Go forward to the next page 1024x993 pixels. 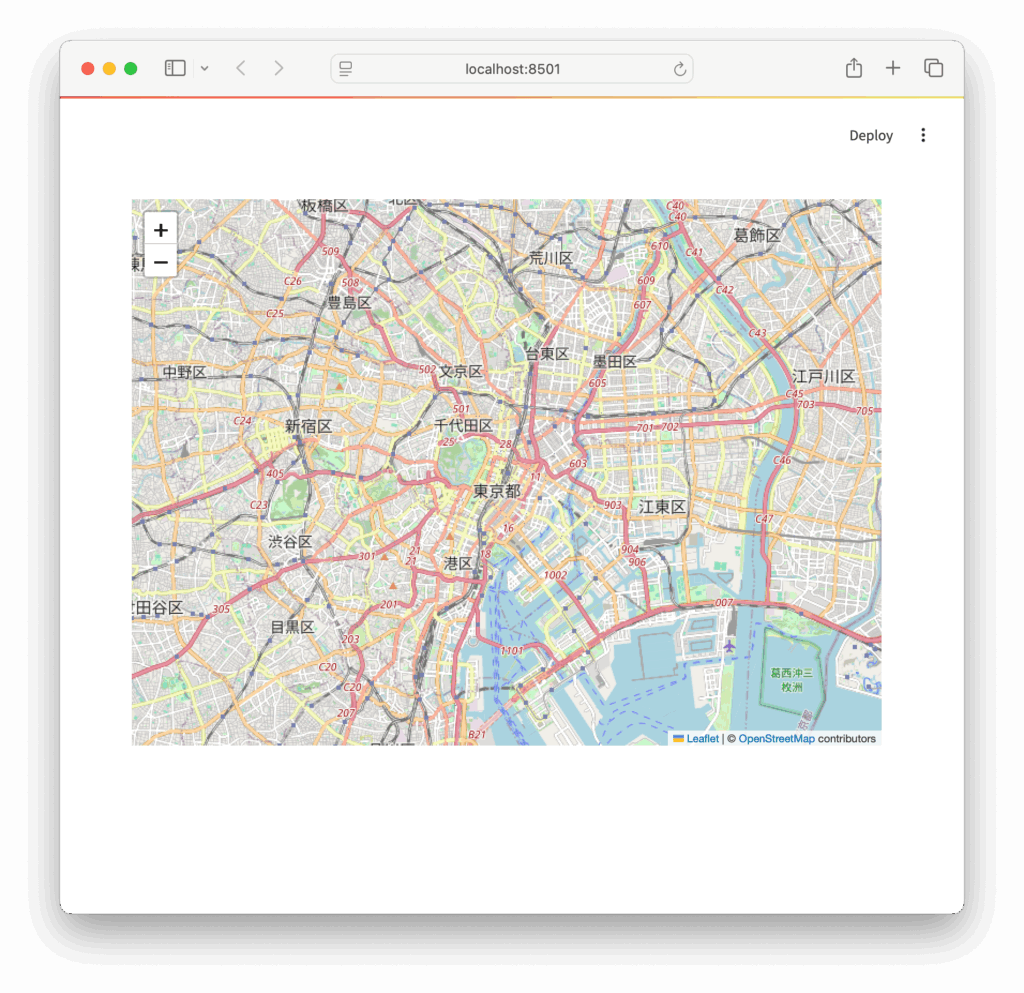(x=279, y=68)
